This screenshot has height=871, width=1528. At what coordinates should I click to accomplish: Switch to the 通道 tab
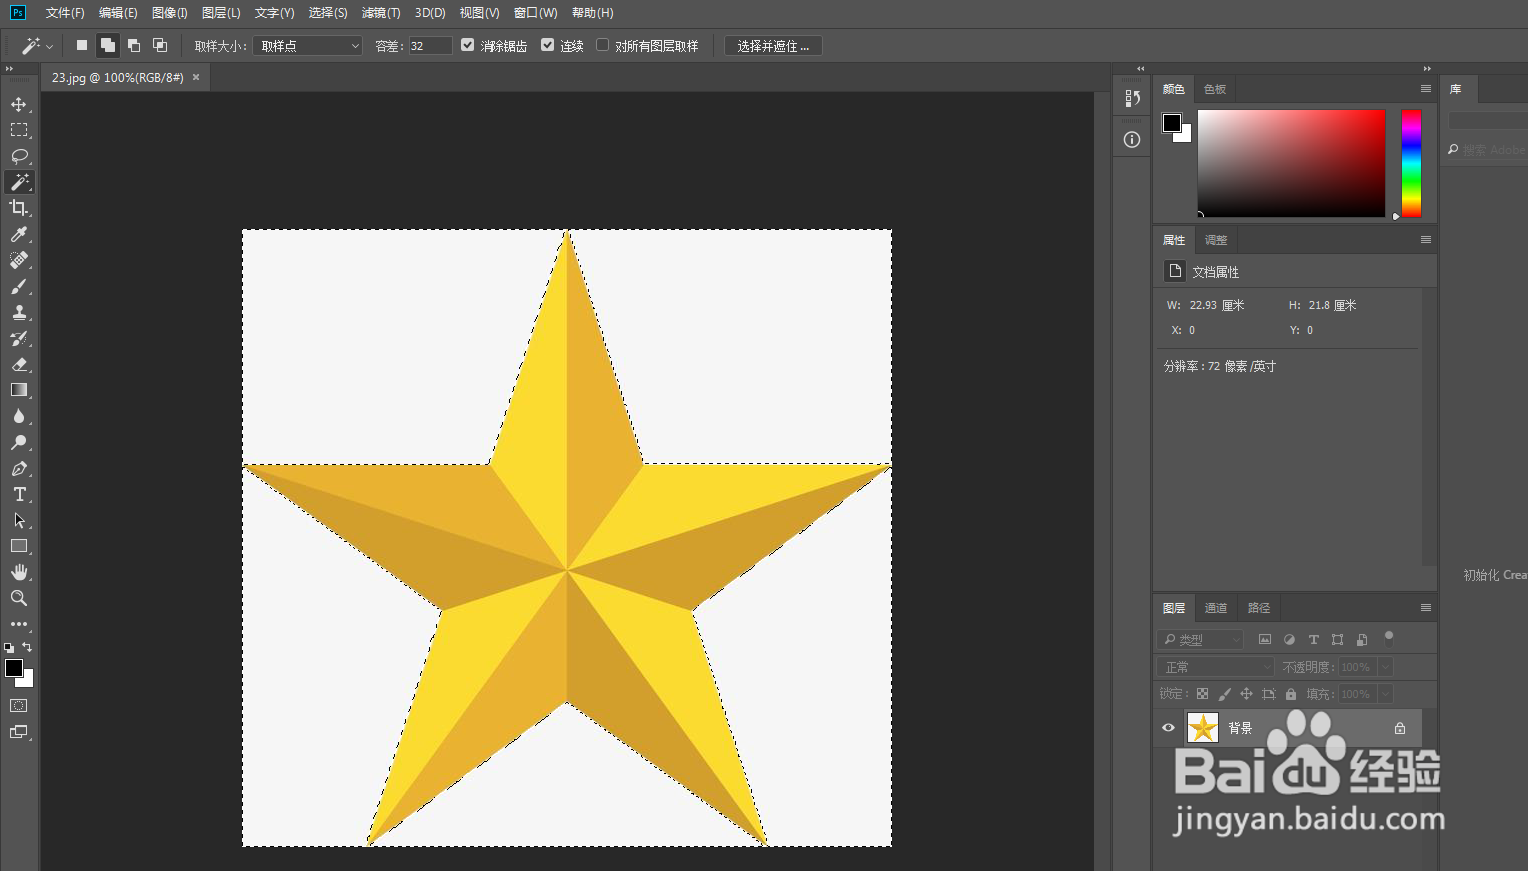pos(1216,608)
